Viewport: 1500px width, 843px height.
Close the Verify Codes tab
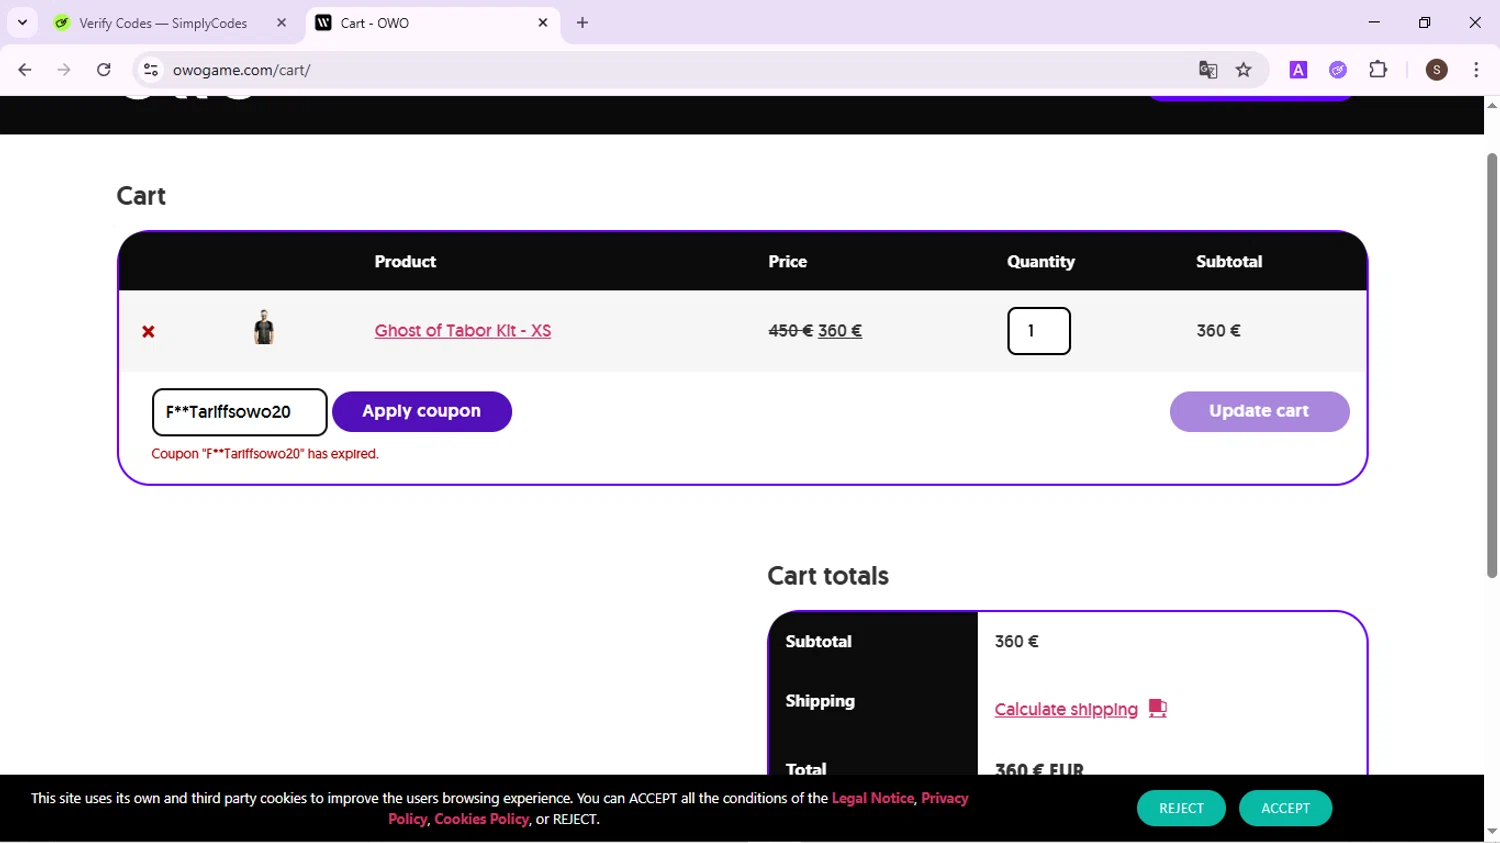coord(281,22)
